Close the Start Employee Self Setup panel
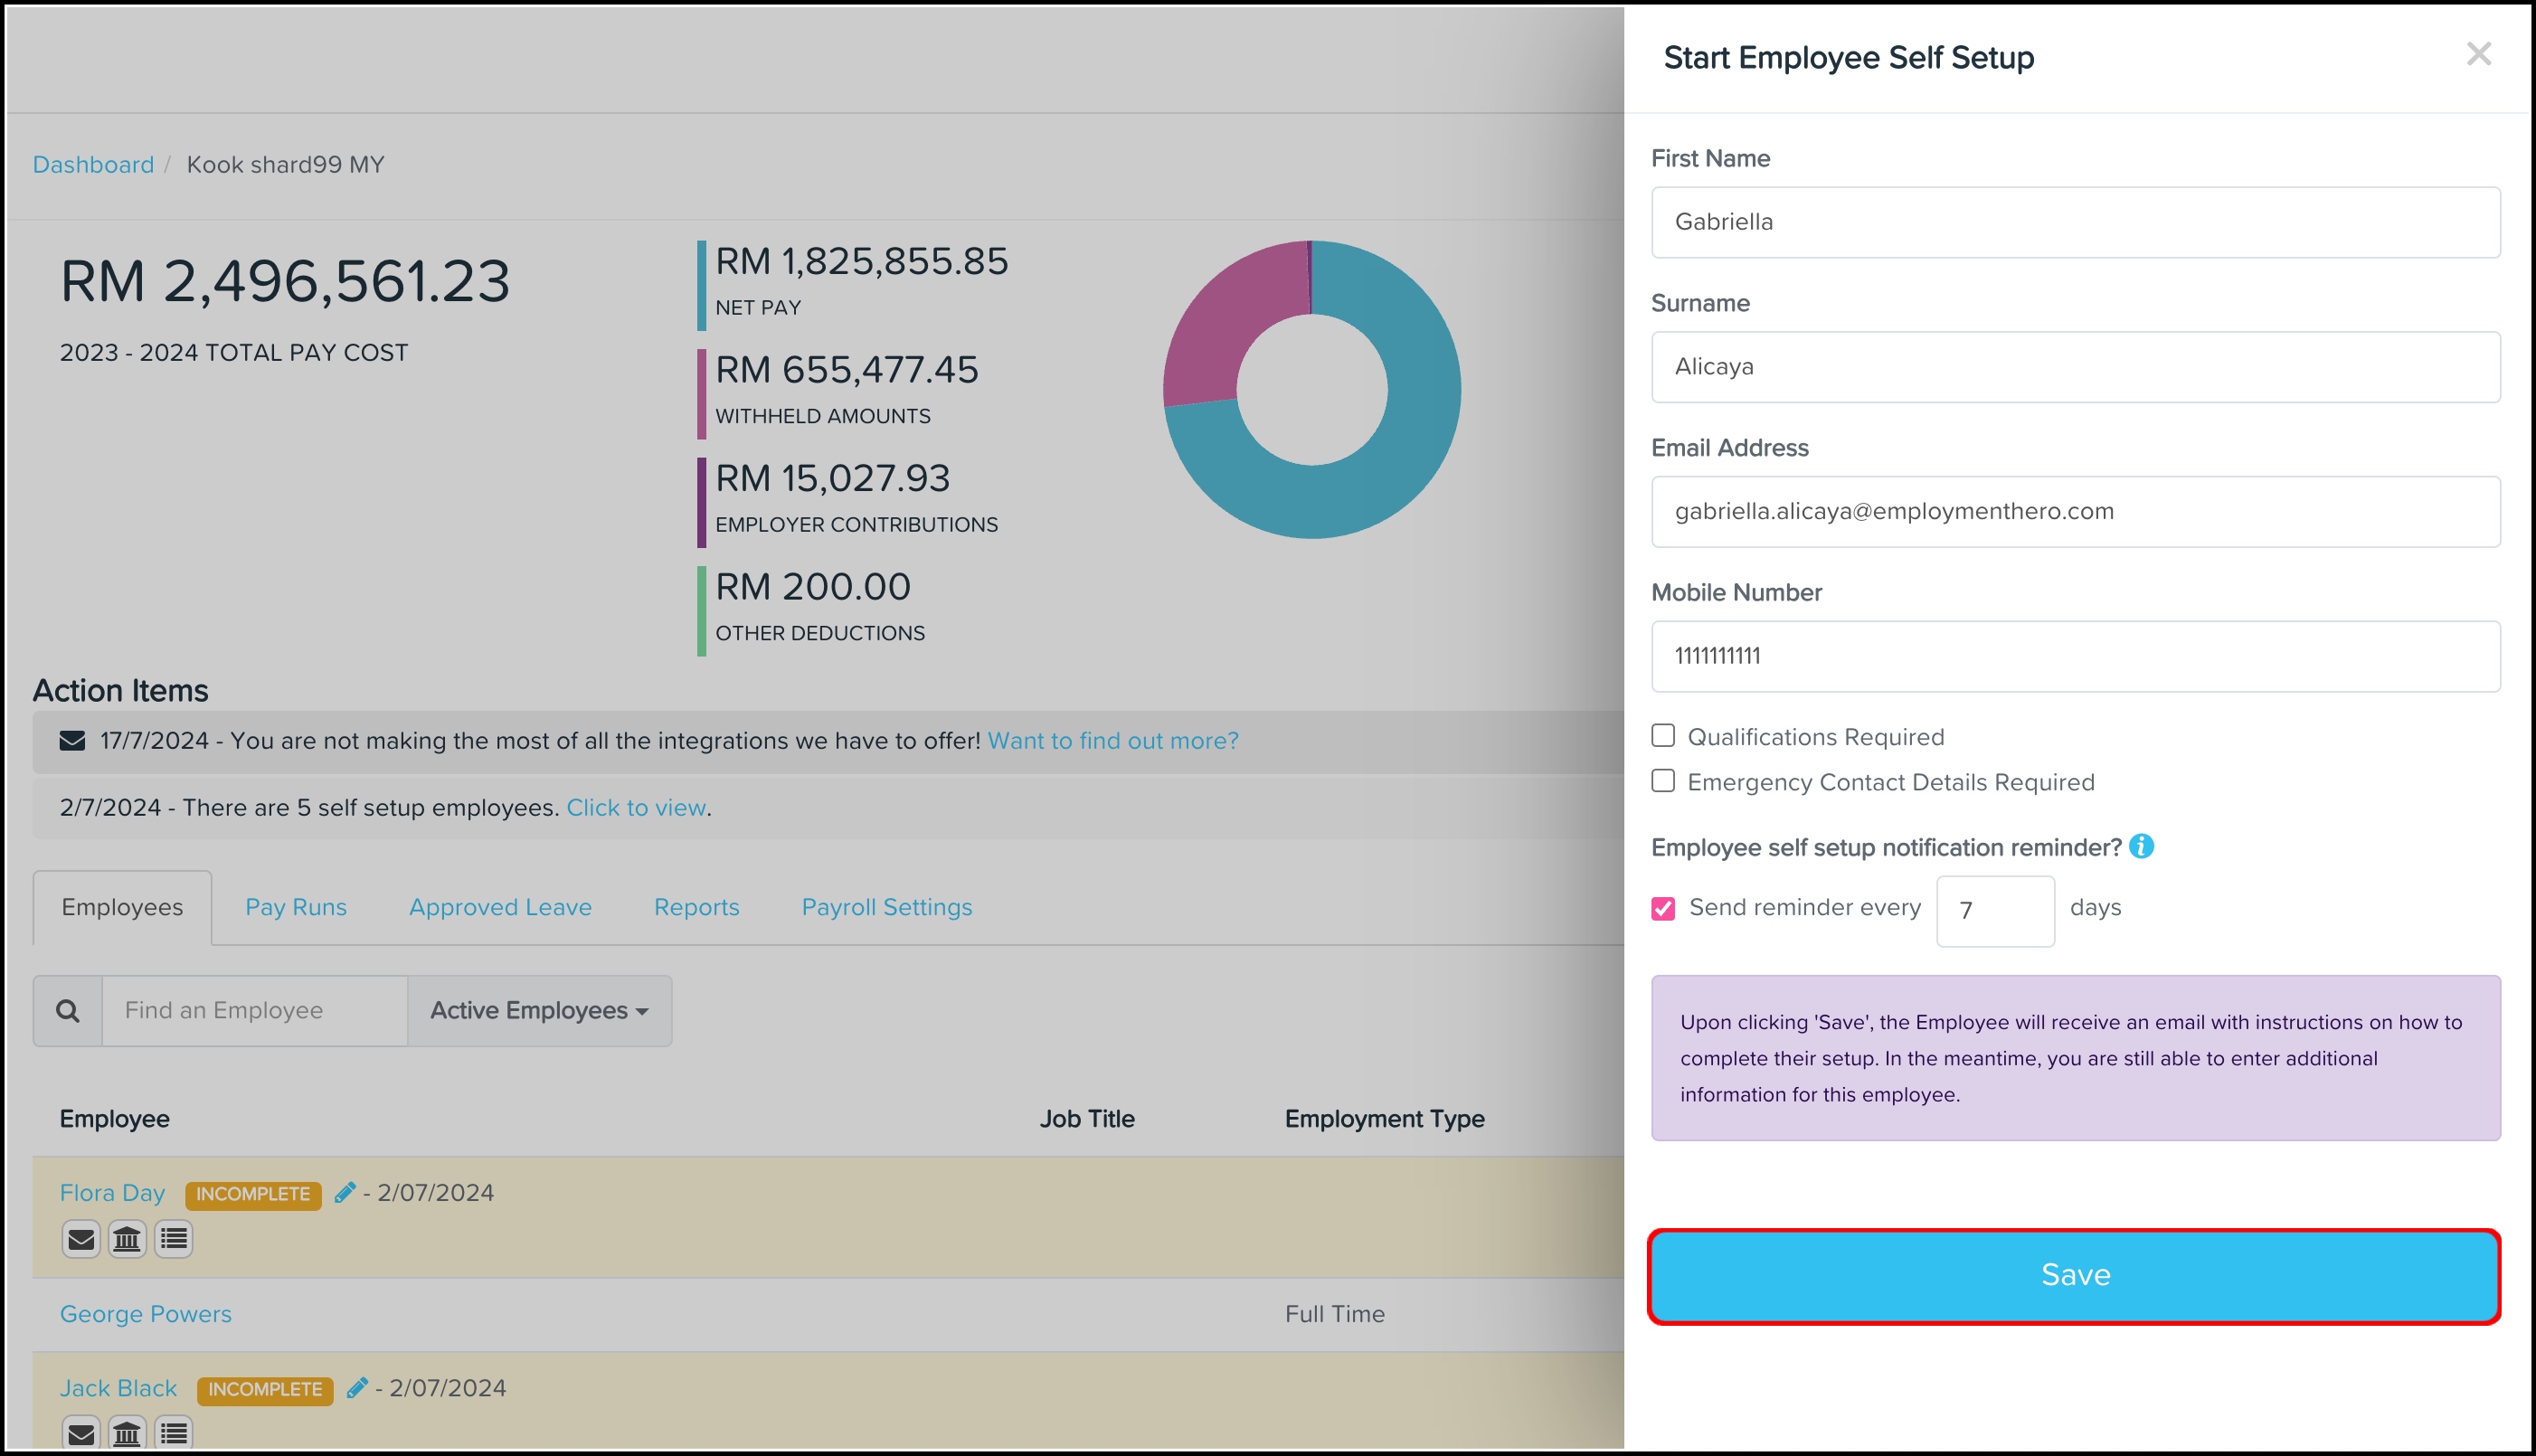Image resolution: width=2536 pixels, height=1456 pixels. (2478, 54)
